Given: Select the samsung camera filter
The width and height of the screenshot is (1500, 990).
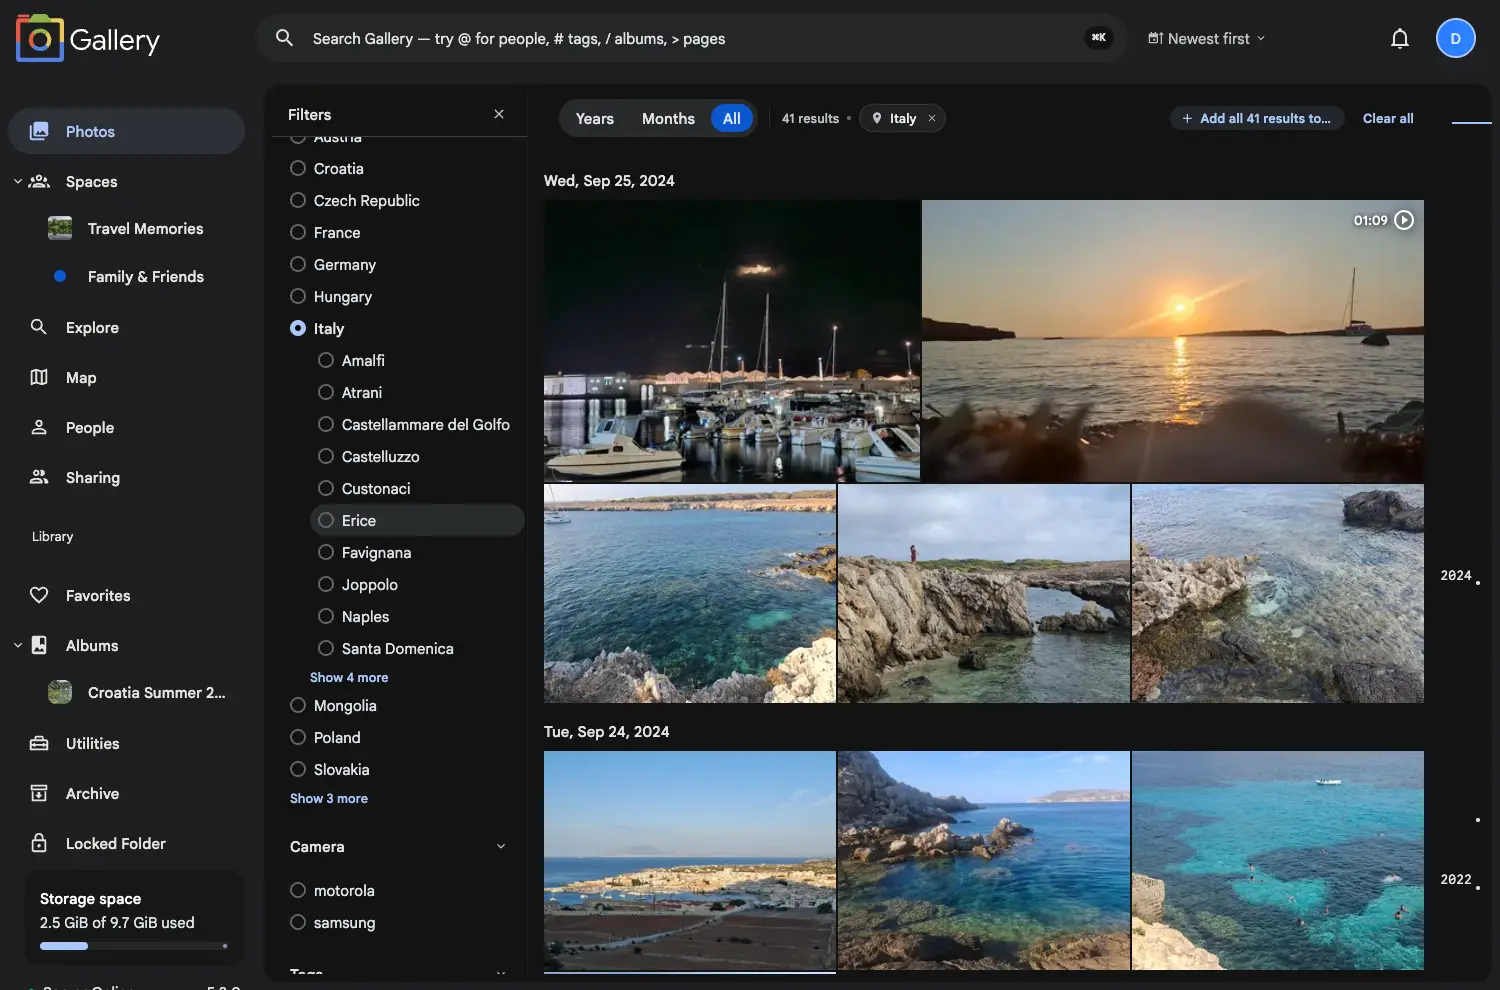Looking at the screenshot, I should coord(298,922).
